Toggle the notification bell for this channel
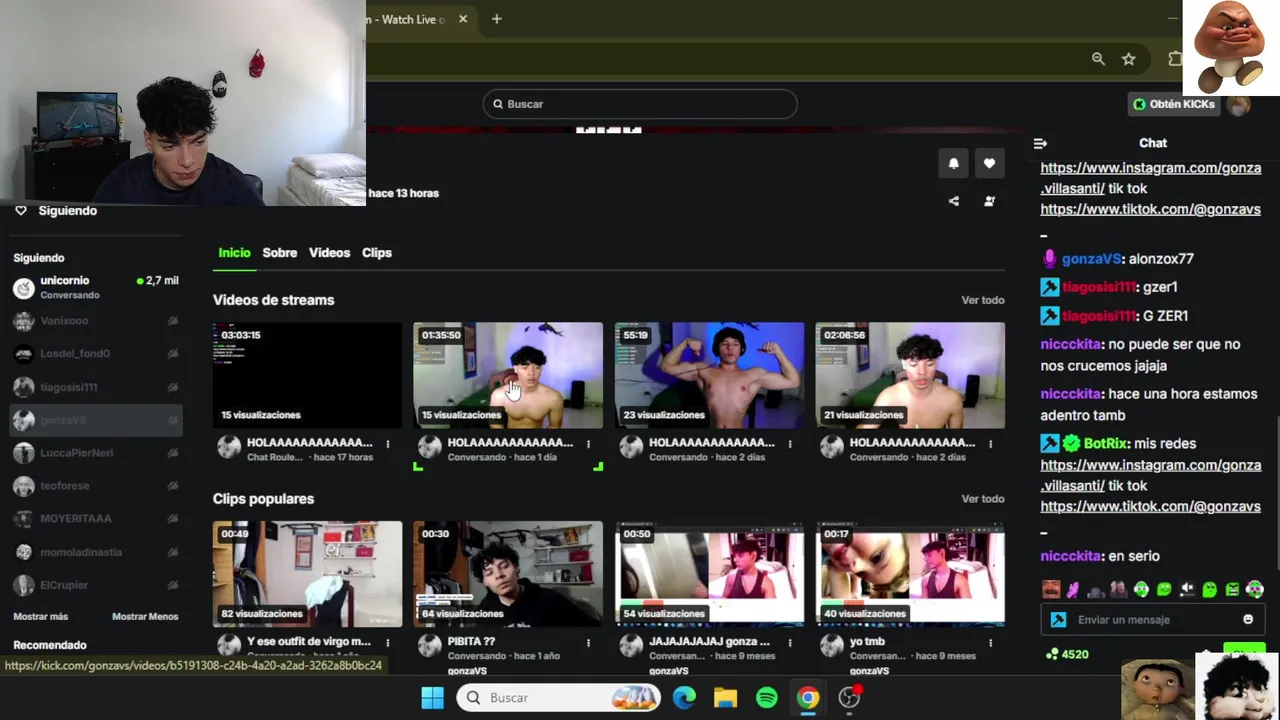This screenshot has height=720, width=1280. pyautogui.click(x=953, y=164)
